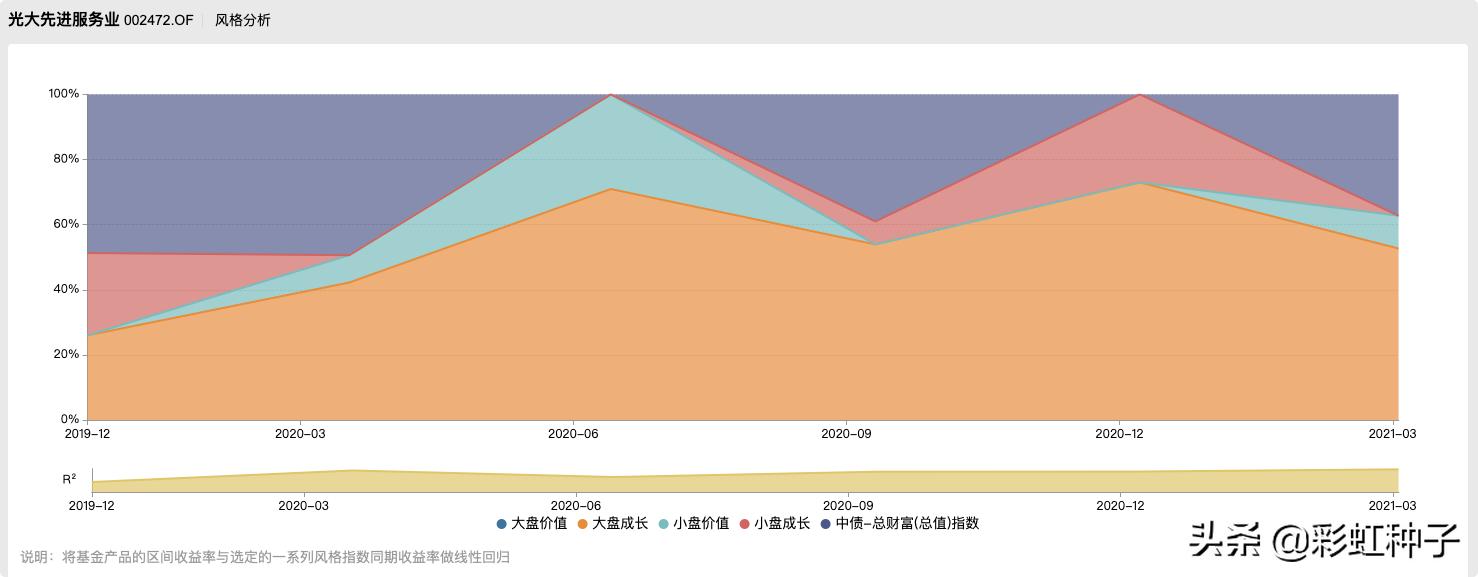Click the 60% y-axis label
1478x577 pixels.
[67, 224]
